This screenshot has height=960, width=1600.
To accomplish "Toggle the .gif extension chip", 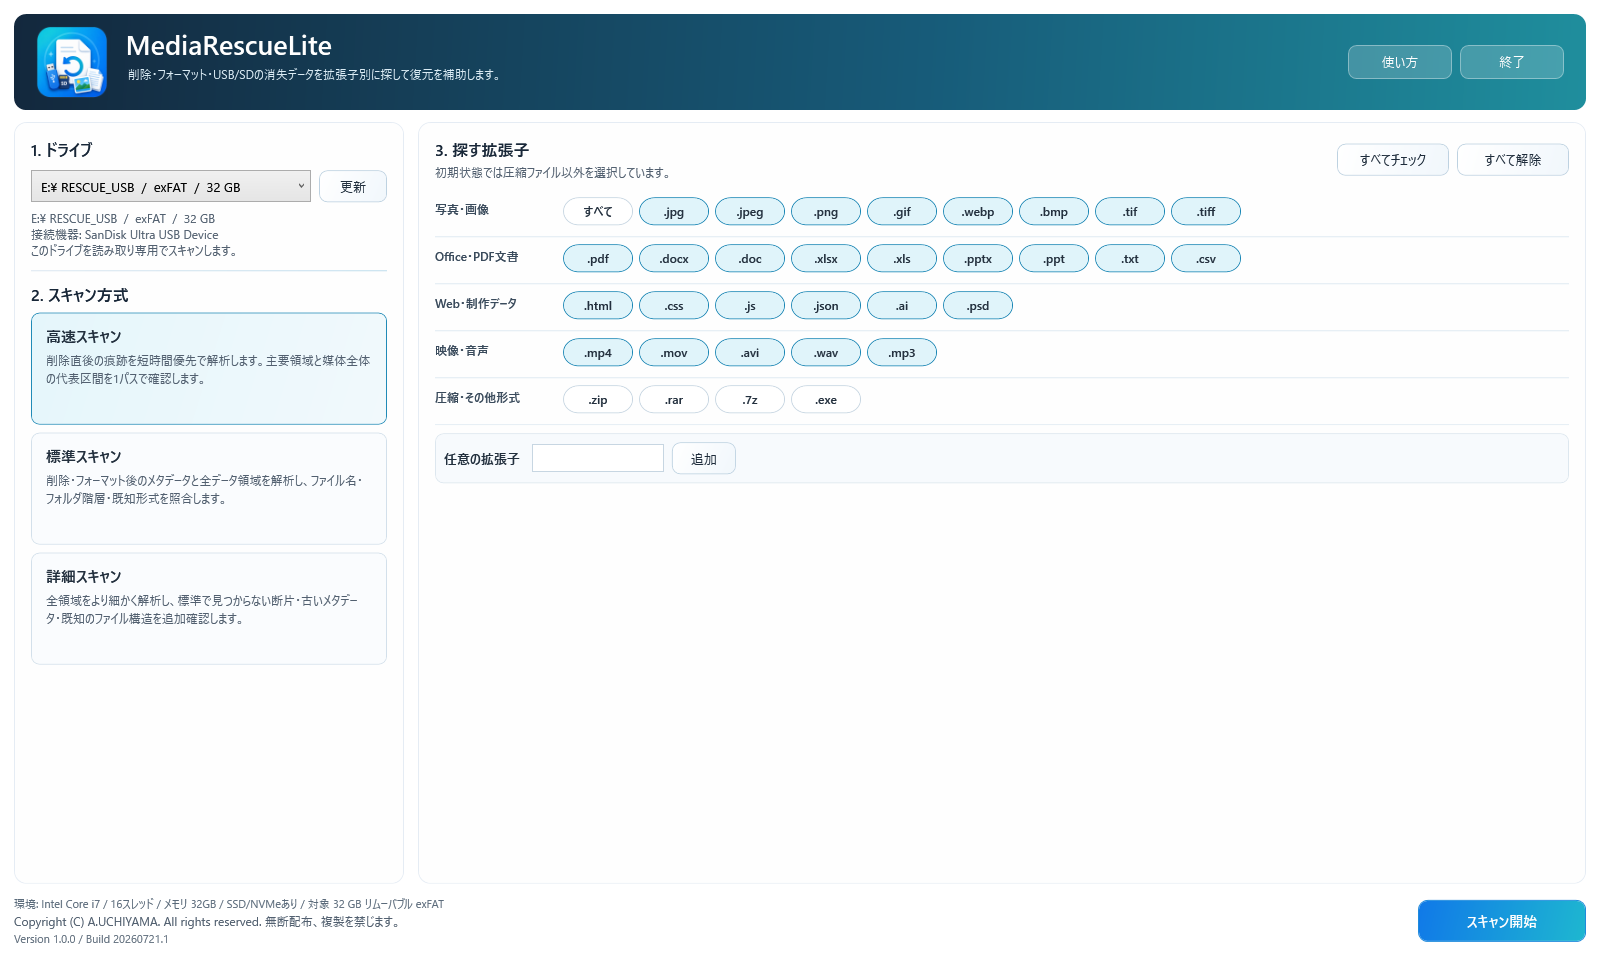I will tap(902, 212).
